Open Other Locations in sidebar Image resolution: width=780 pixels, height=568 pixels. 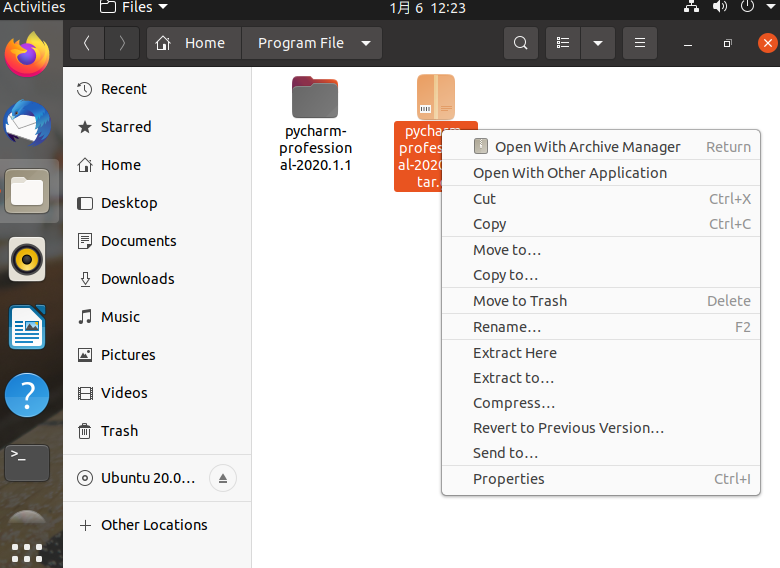pyautogui.click(x=157, y=525)
